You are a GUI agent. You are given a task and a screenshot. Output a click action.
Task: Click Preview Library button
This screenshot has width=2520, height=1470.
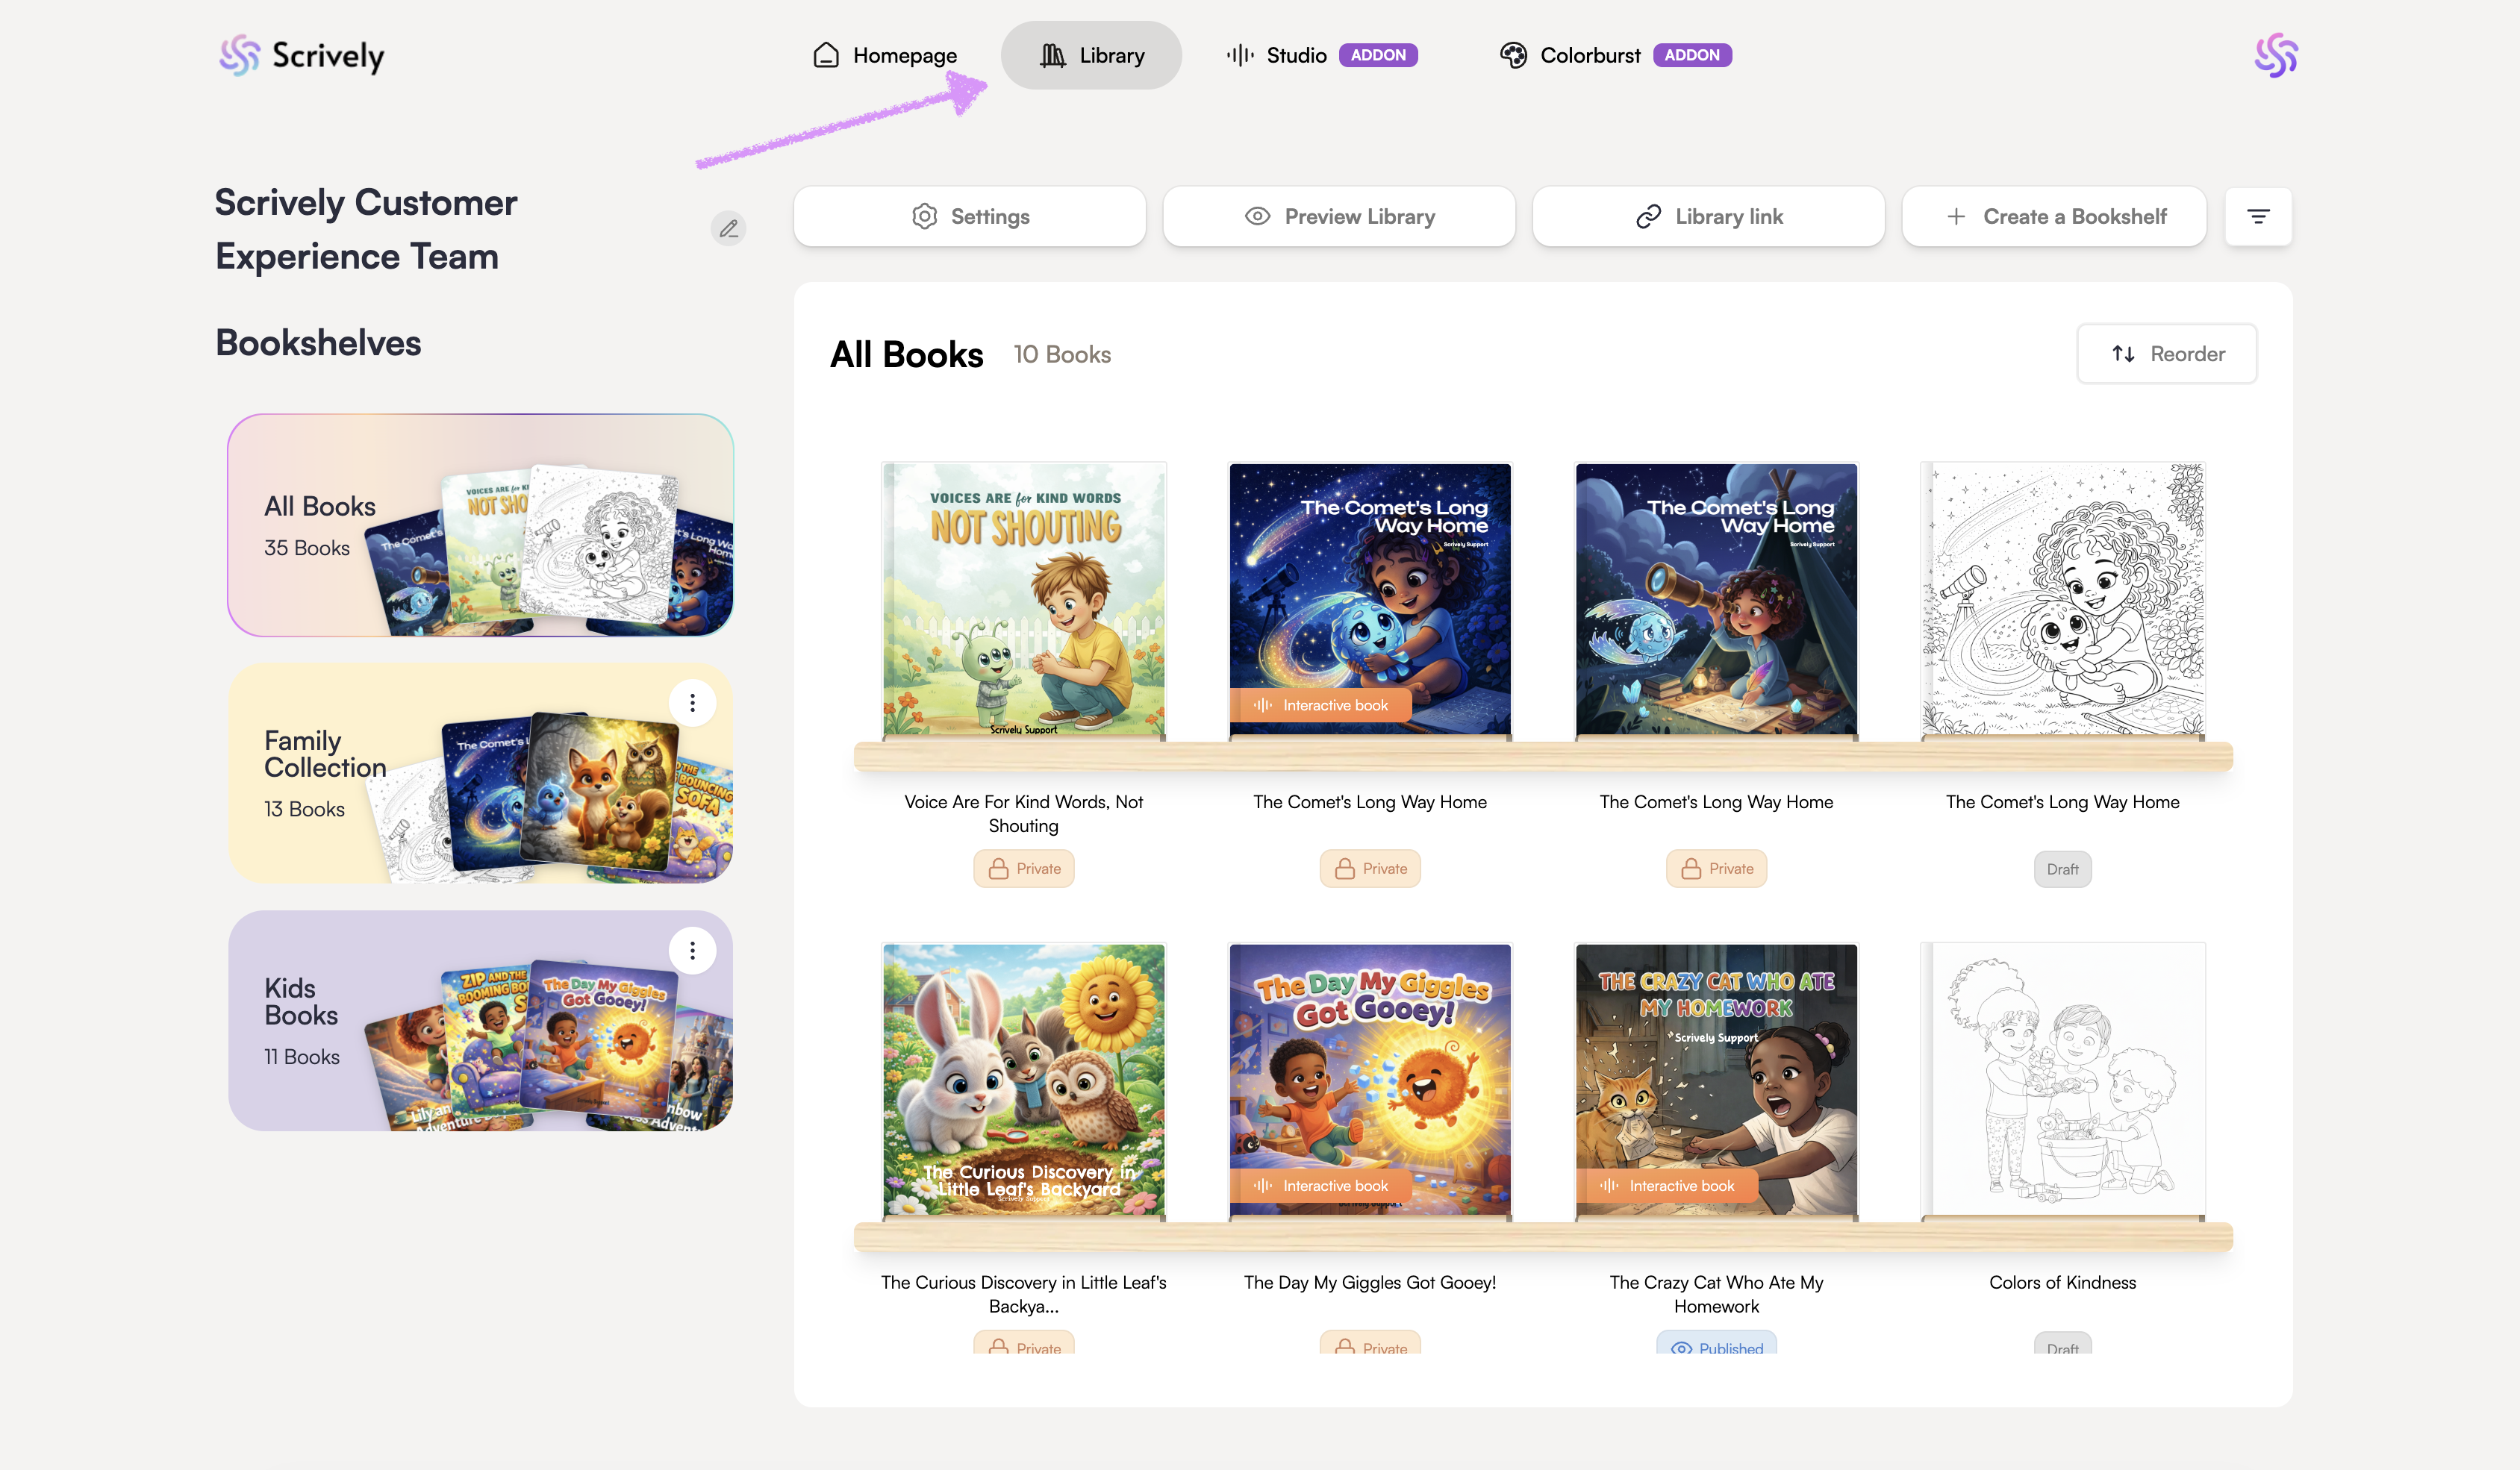click(1339, 216)
